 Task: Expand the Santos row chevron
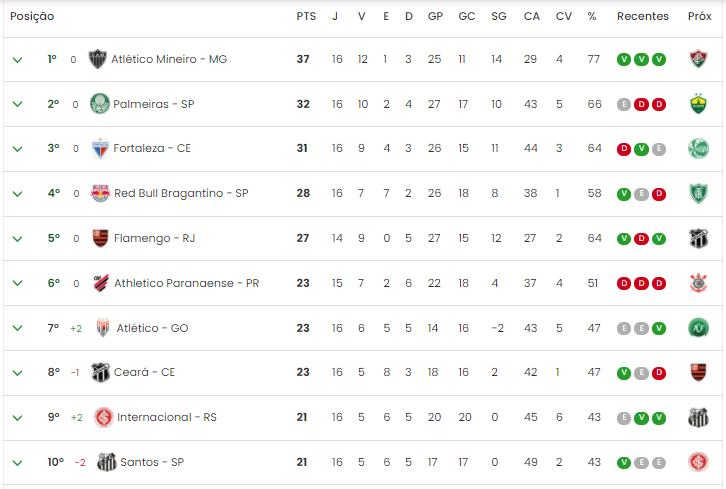pyautogui.click(x=17, y=463)
